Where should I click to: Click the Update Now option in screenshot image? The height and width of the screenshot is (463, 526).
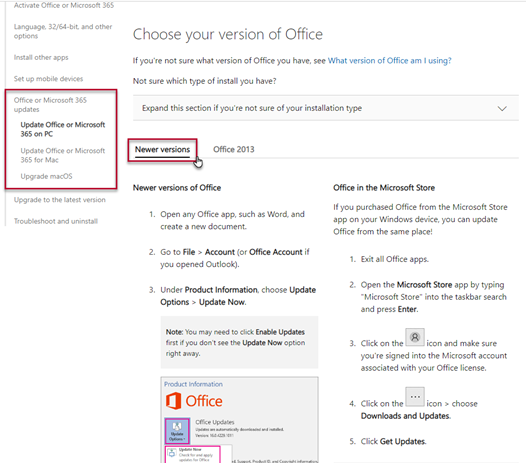(192, 454)
